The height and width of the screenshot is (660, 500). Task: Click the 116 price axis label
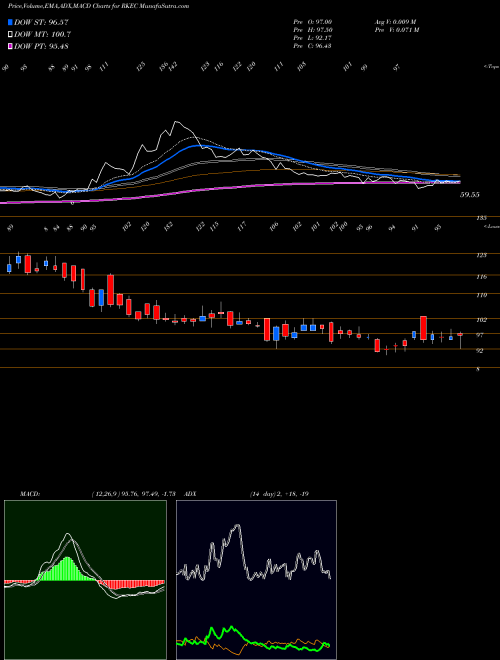pos(482,277)
